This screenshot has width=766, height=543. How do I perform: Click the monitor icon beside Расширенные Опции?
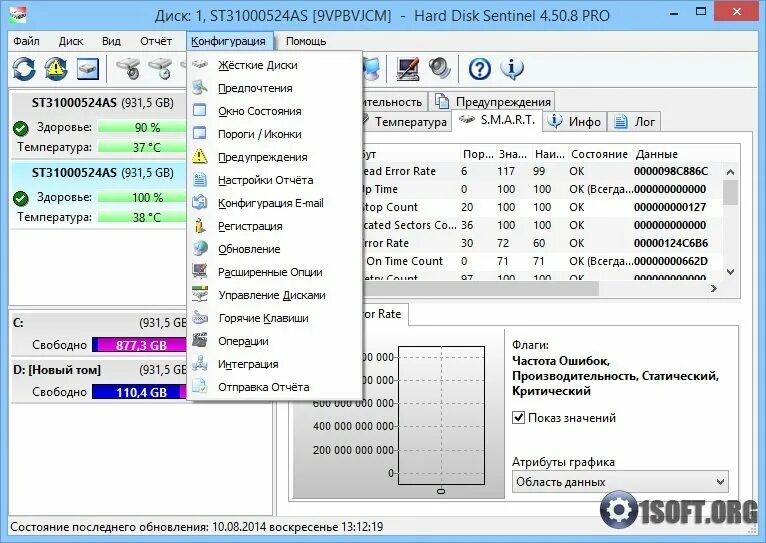click(200, 271)
